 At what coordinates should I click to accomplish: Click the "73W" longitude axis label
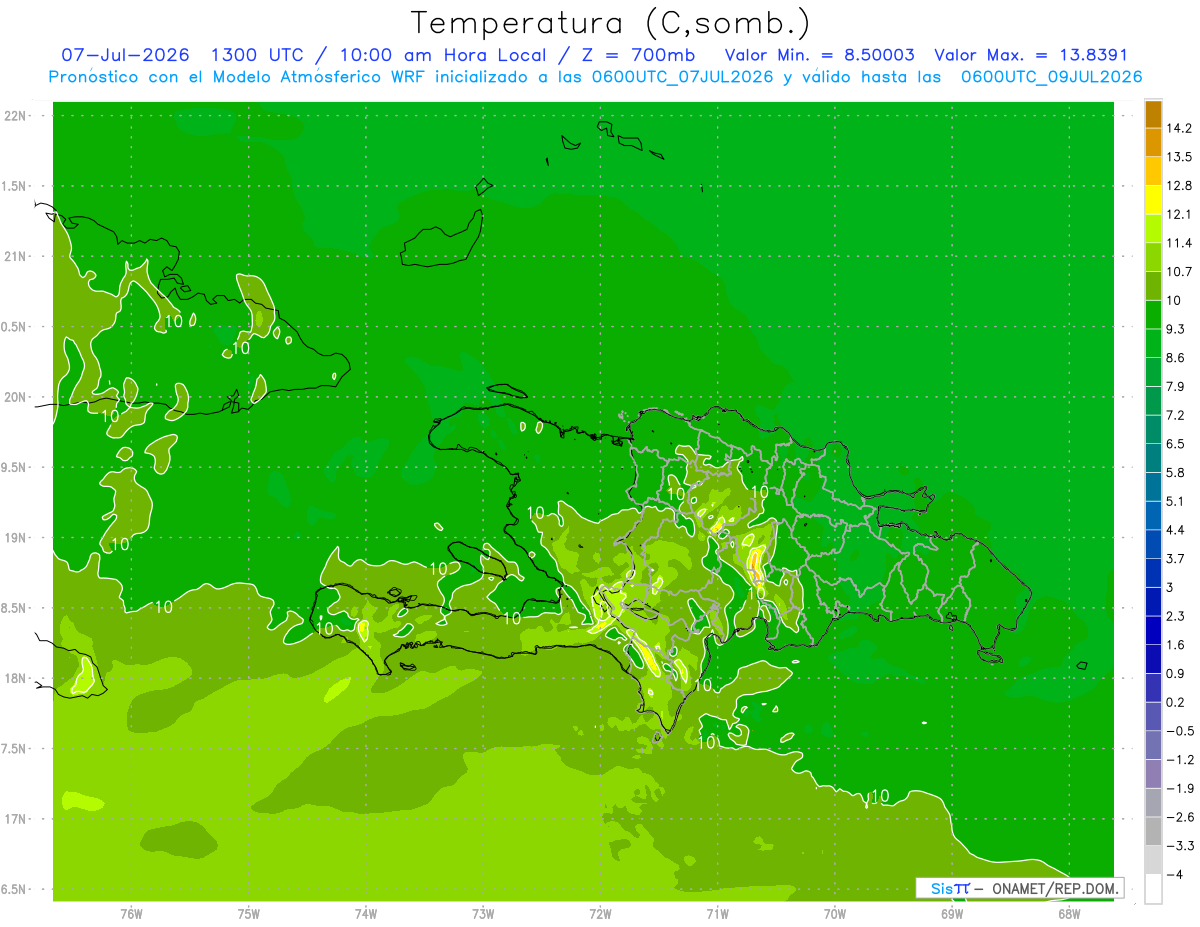(483, 913)
